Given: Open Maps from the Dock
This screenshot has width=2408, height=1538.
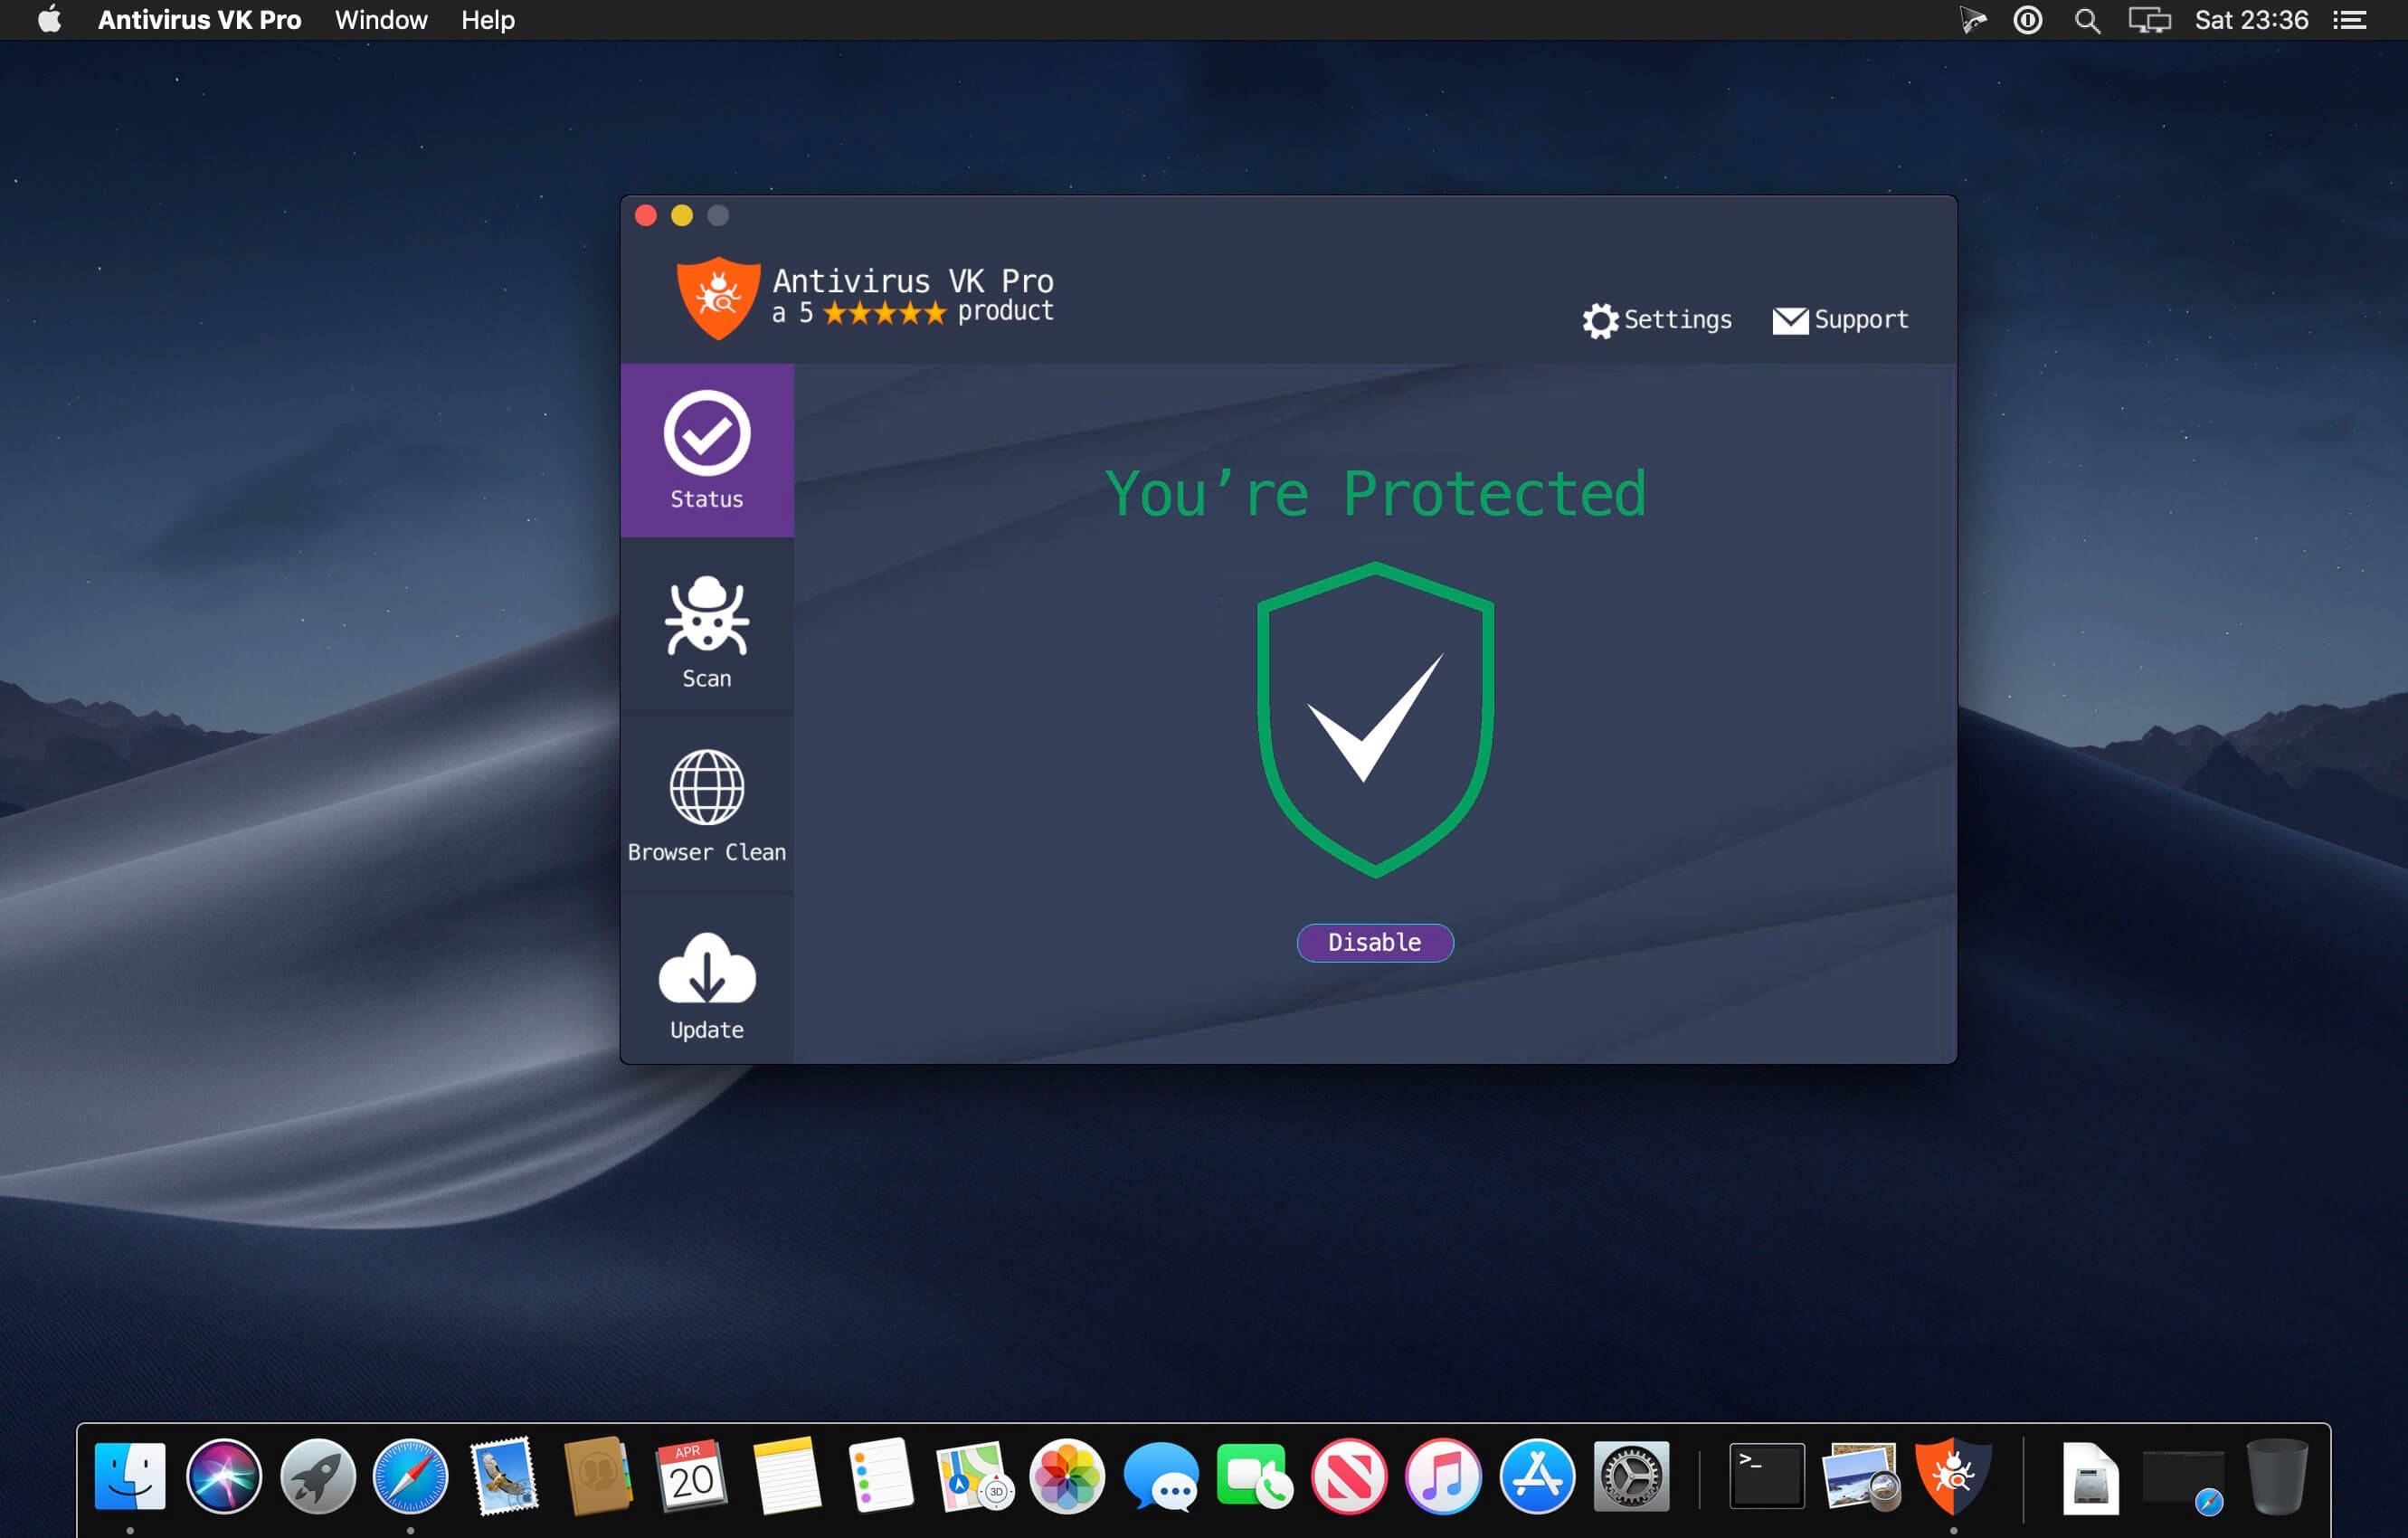Looking at the screenshot, I should tap(974, 1476).
